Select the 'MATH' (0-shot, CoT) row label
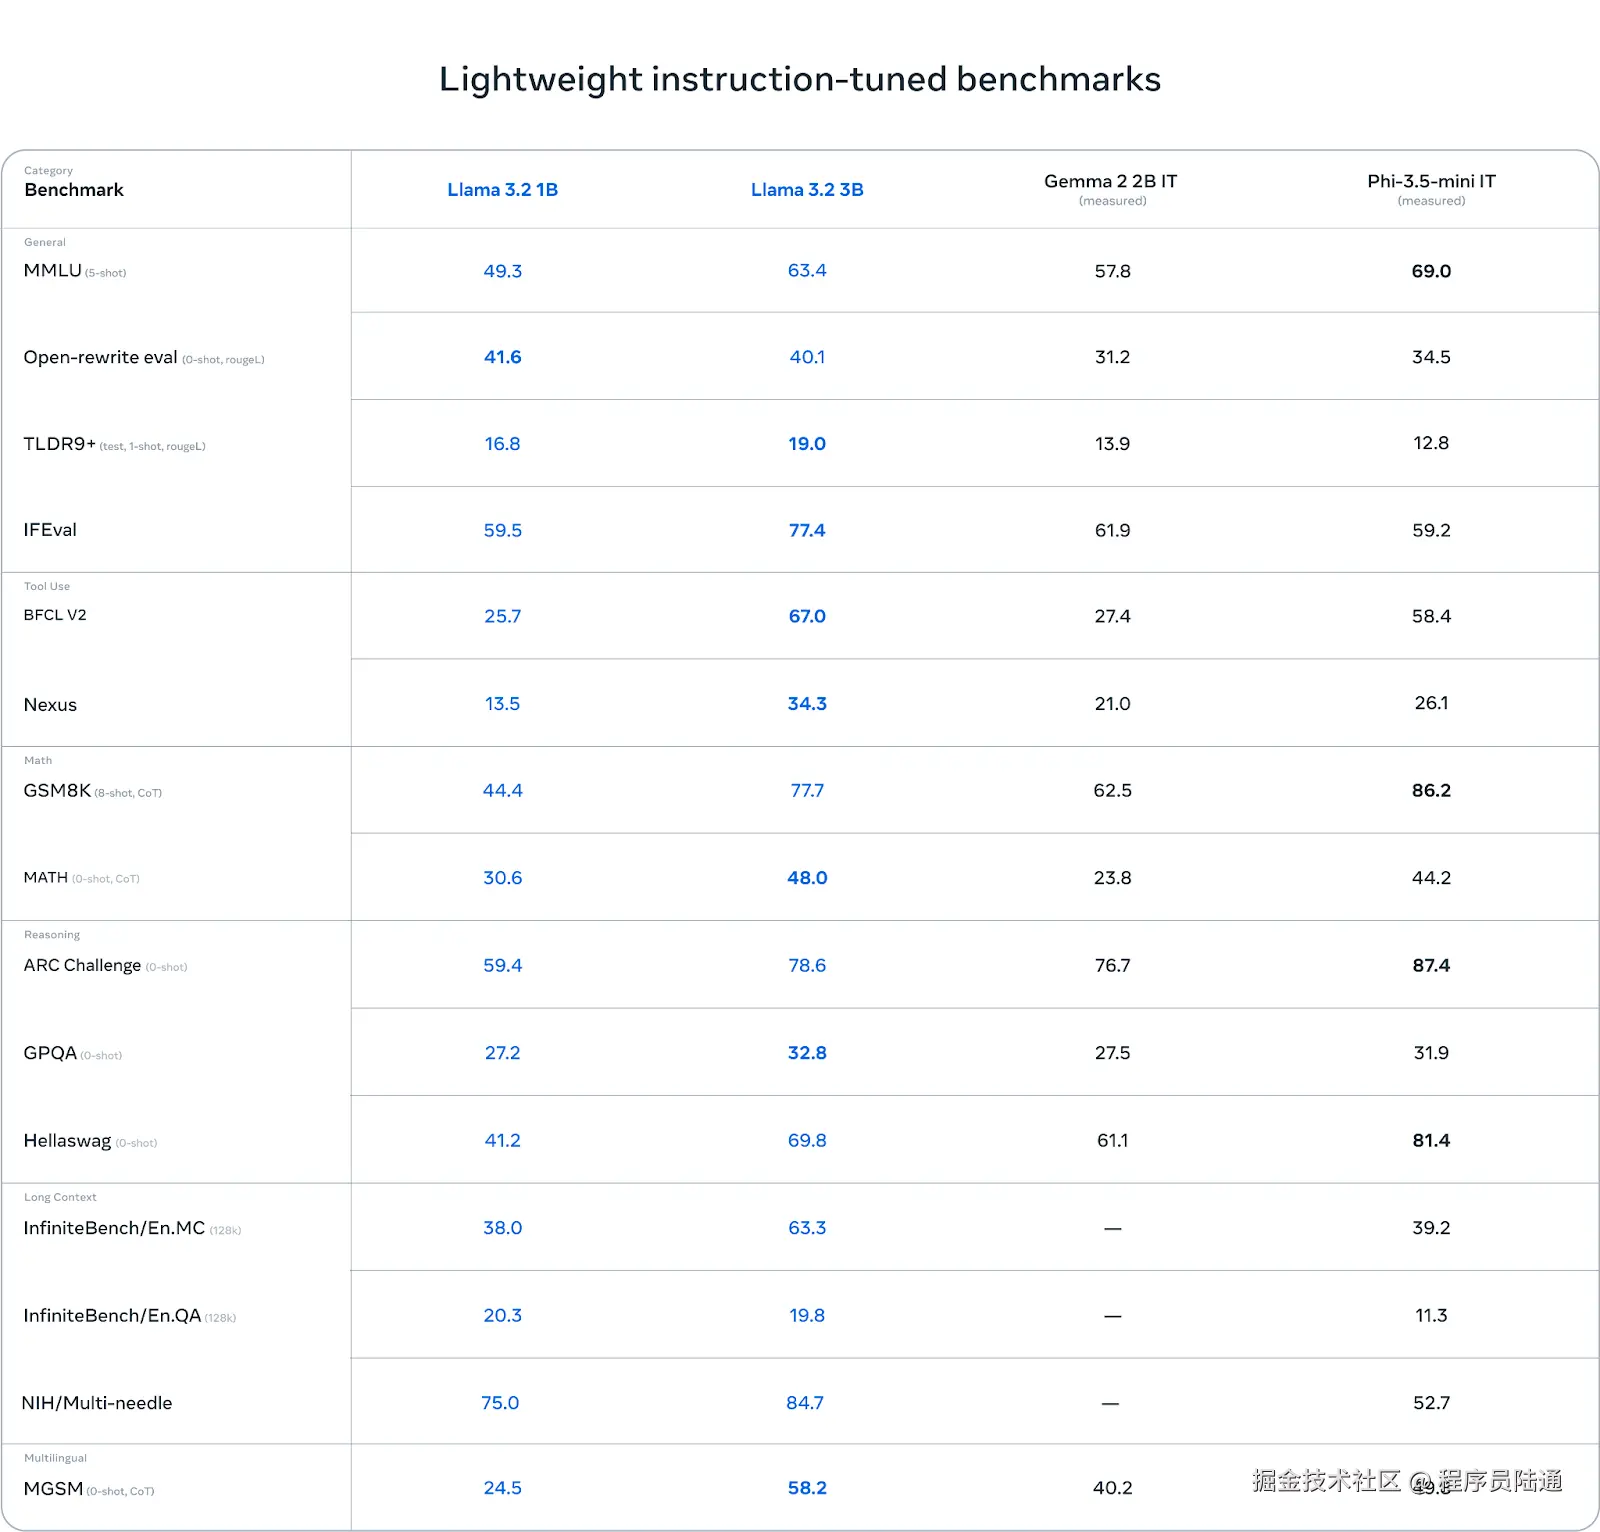 click(46, 877)
